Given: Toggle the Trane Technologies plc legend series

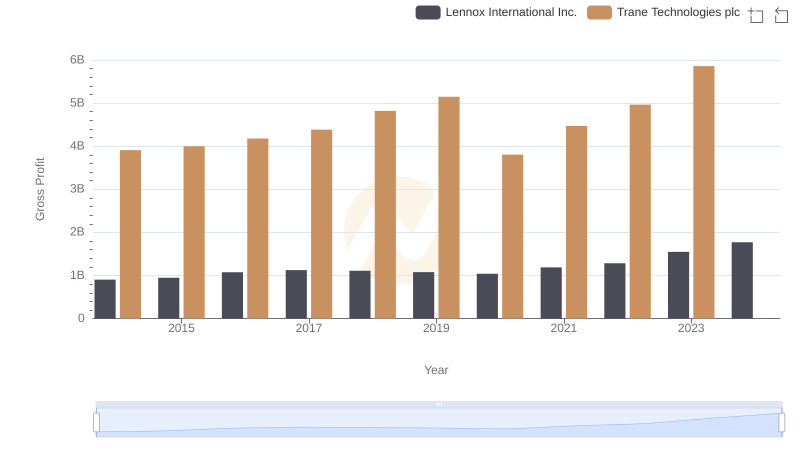Looking at the screenshot, I should click(663, 12).
